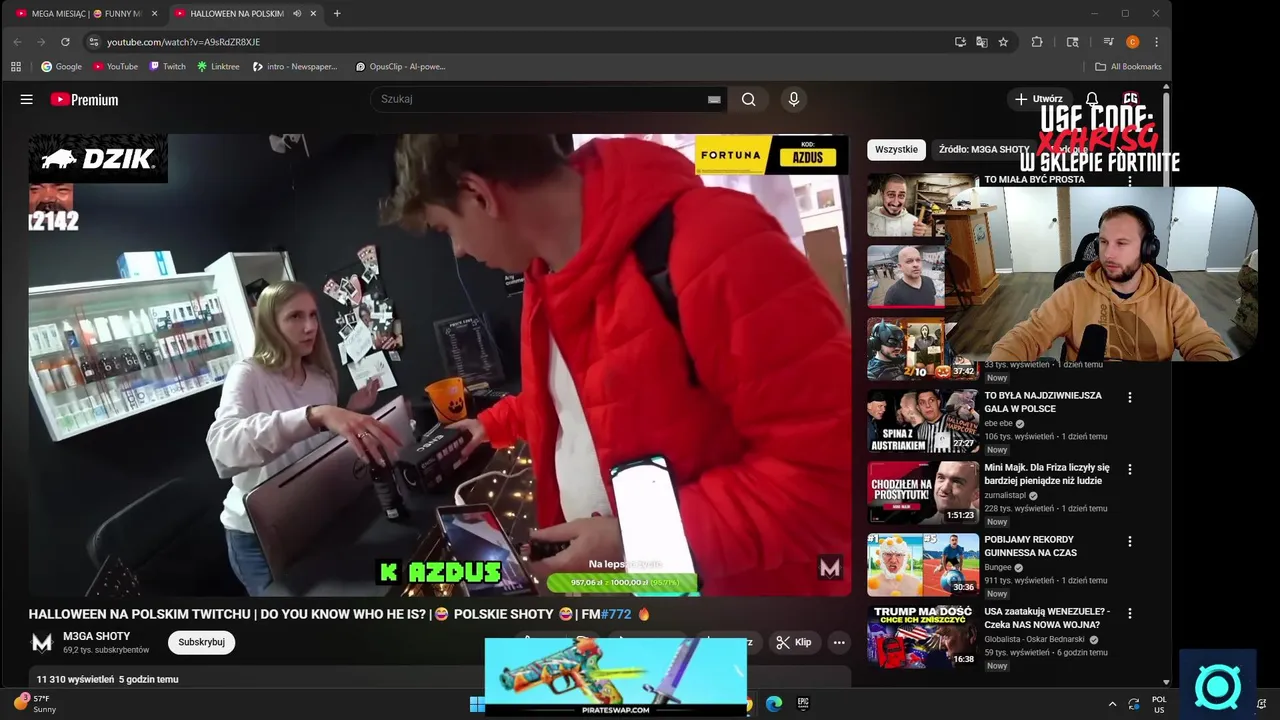
Task: Open the translate page icon
Action: click(982, 42)
